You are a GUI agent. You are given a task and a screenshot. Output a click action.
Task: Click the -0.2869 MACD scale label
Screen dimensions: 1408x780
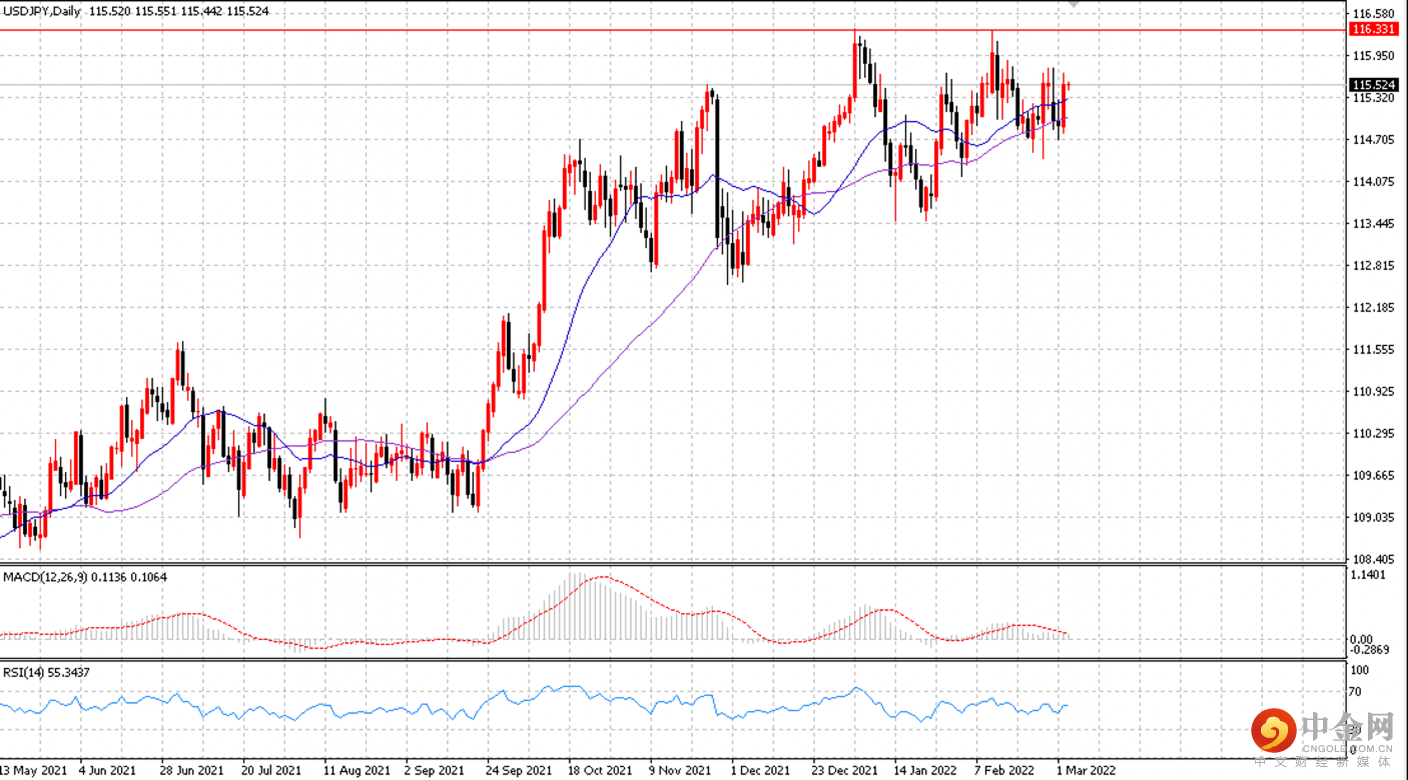[x=1370, y=651]
